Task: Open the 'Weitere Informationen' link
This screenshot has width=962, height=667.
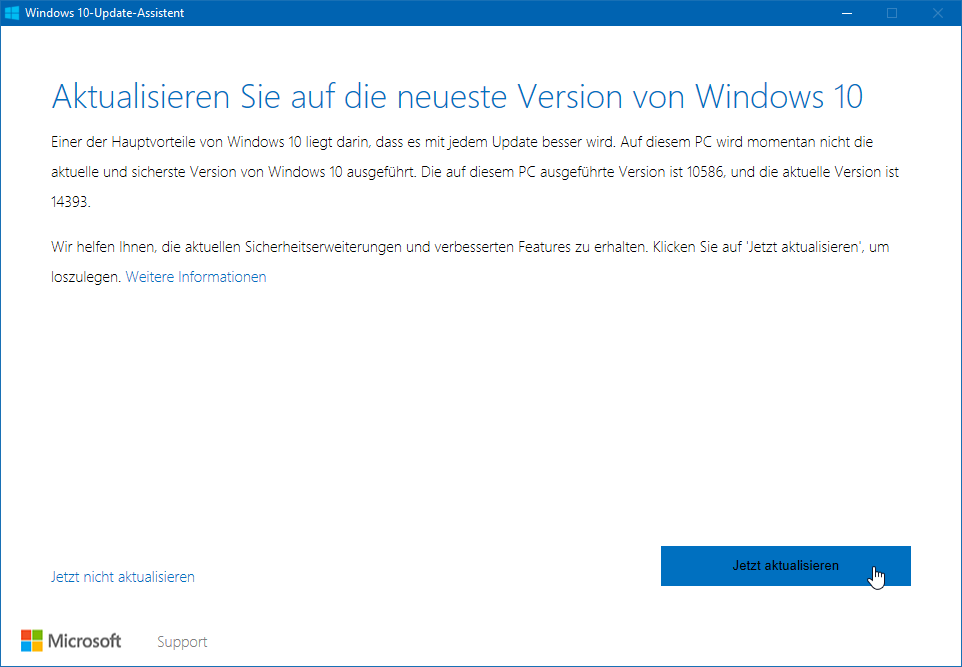Action: [196, 277]
